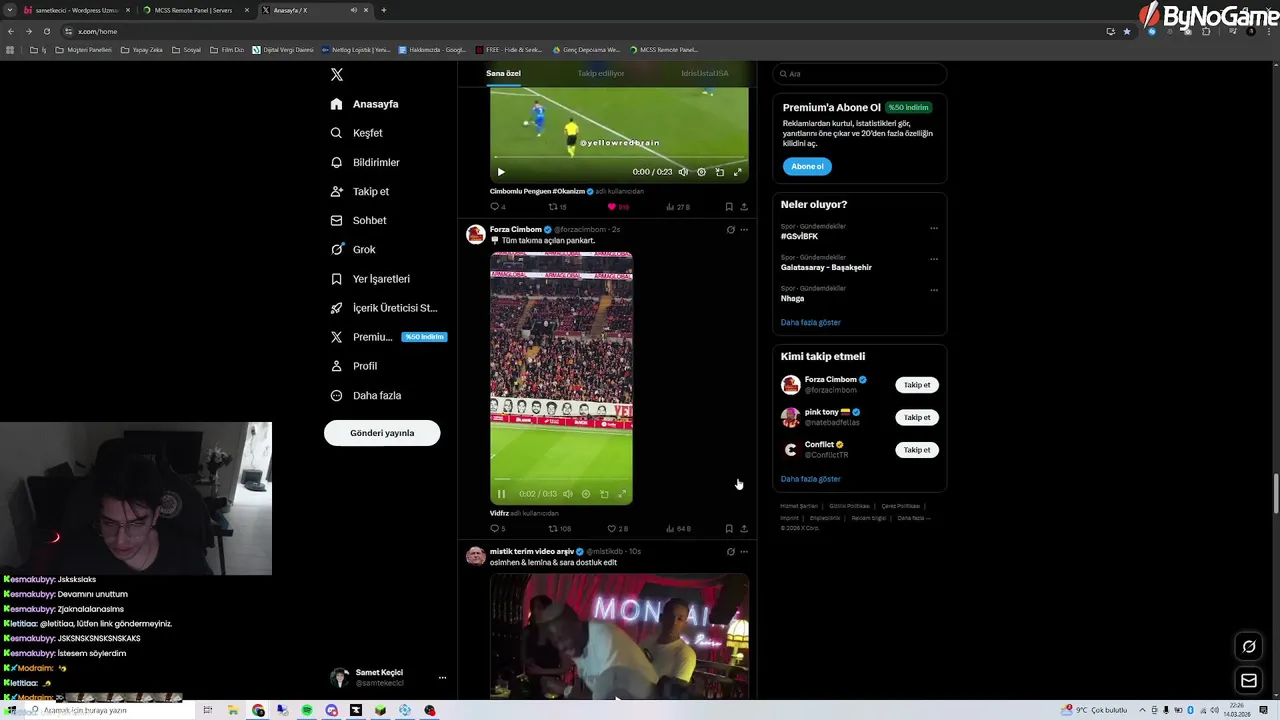1280x720 pixels.
Task: Follow pink tony with Takip et
Action: [x=917, y=417]
